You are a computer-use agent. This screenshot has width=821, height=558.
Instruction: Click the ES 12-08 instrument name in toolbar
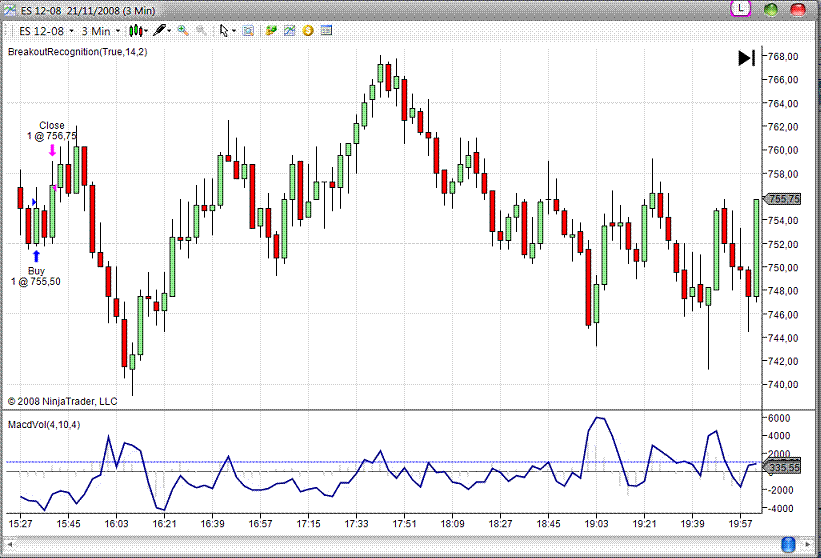(x=41, y=31)
